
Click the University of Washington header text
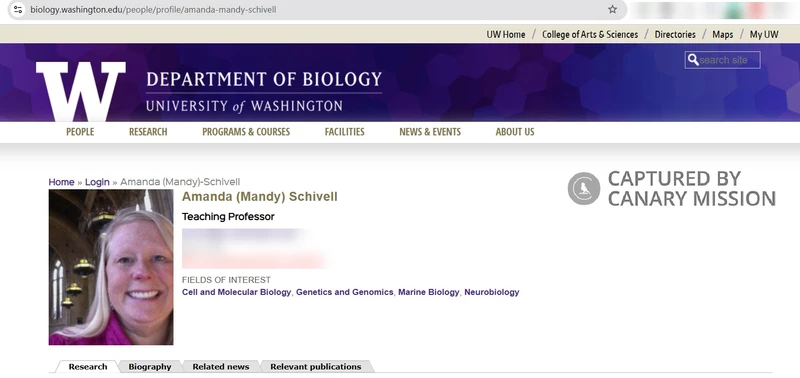(x=244, y=106)
